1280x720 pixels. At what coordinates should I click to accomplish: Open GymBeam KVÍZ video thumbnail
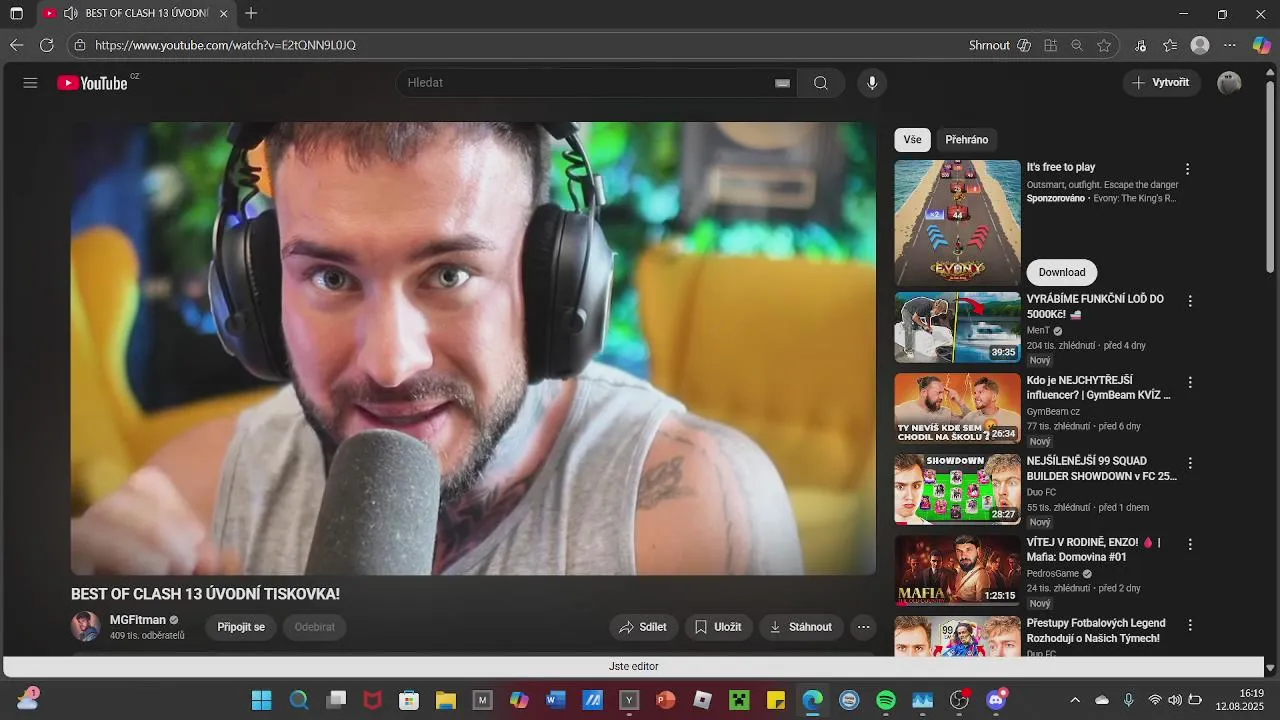(x=957, y=408)
